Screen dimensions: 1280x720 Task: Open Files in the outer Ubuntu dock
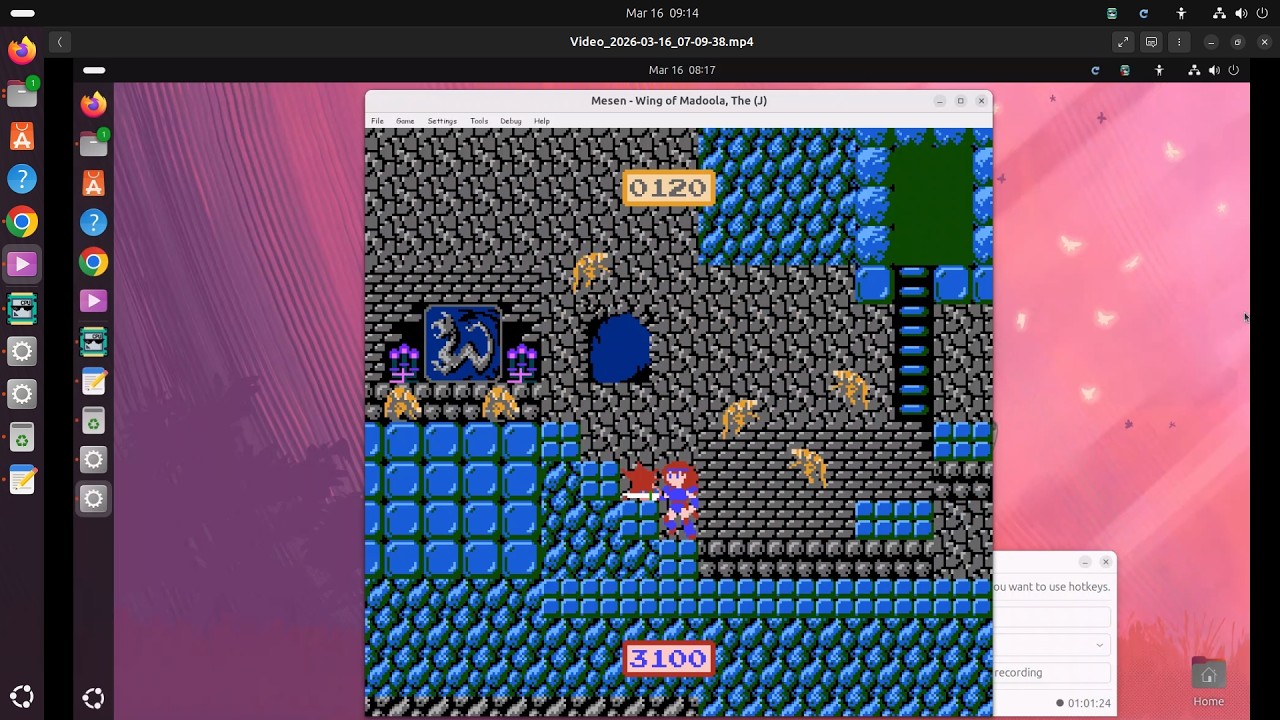22,93
